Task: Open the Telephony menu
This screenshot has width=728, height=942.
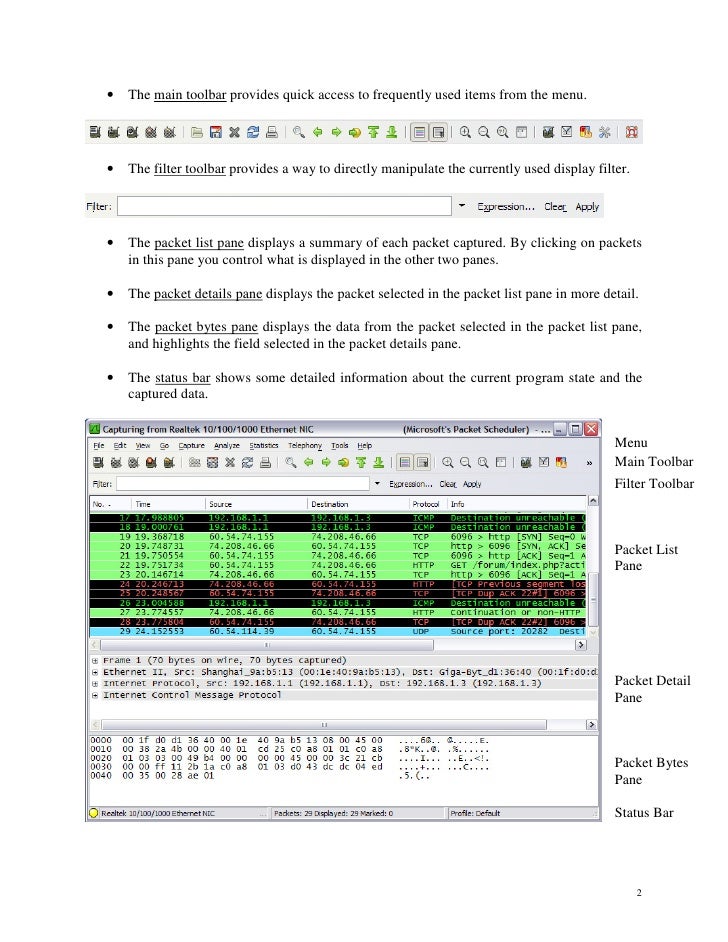Action: pyautogui.click(x=305, y=446)
